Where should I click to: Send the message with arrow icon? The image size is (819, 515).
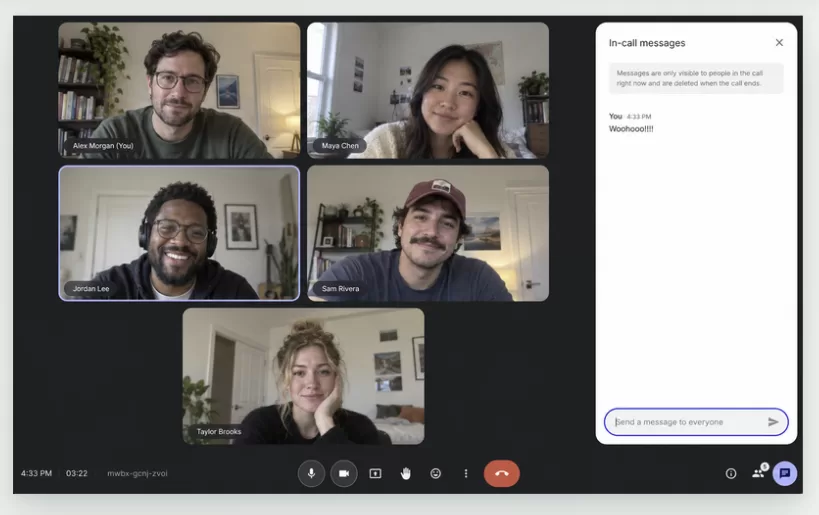pyautogui.click(x=773, y=422)
